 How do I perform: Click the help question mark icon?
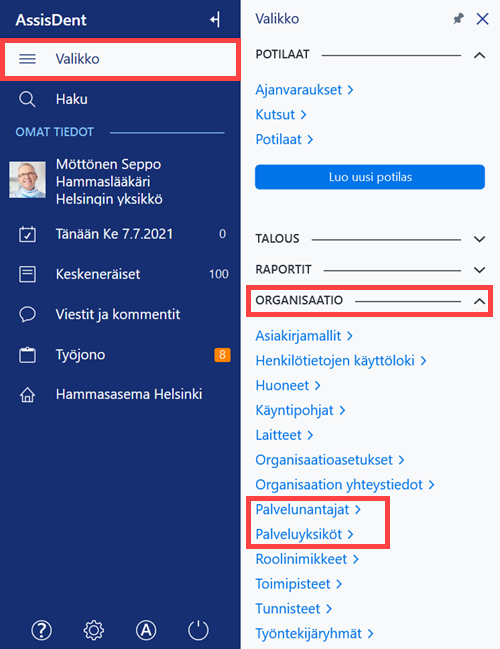click(x=41, y=630)
